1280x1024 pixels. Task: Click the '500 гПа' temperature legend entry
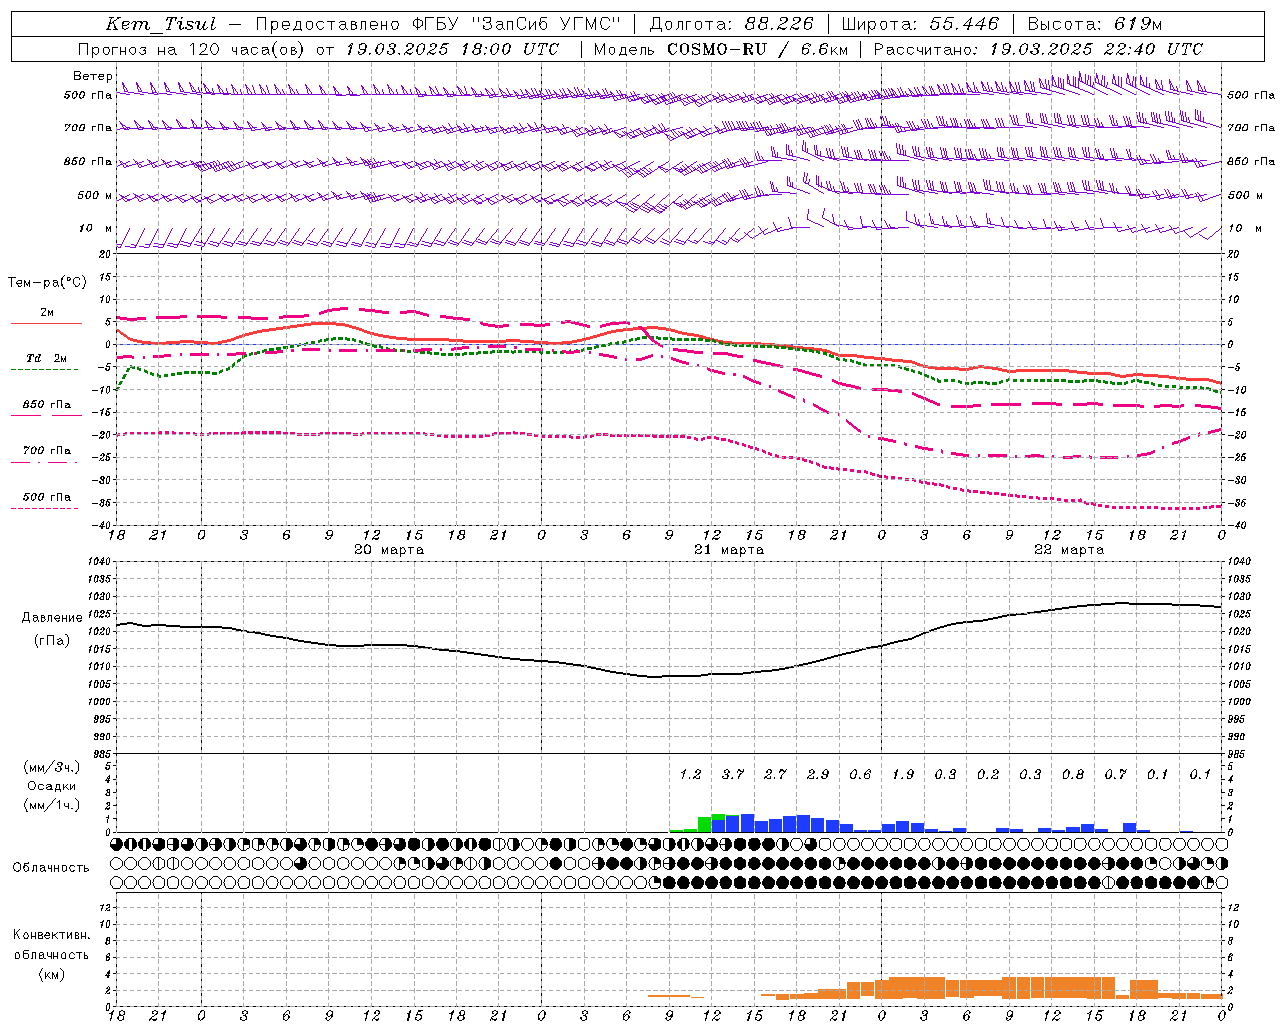pos(47,497)
